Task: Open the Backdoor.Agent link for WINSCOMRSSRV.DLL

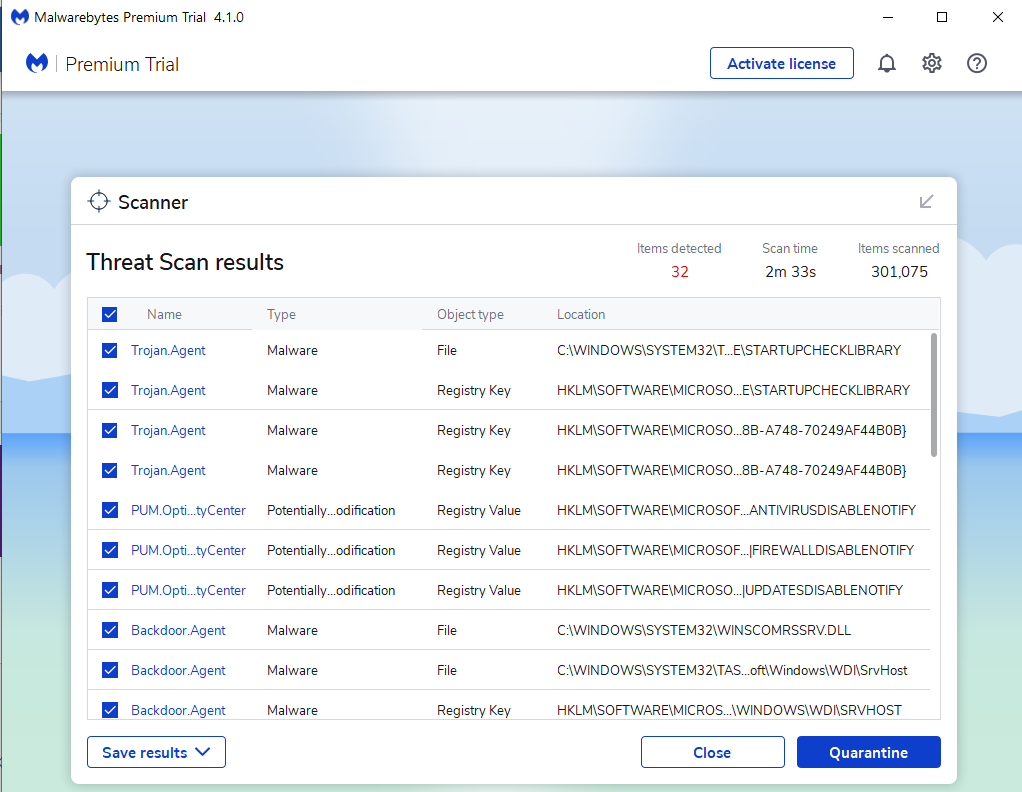Action: coord(178,630)
